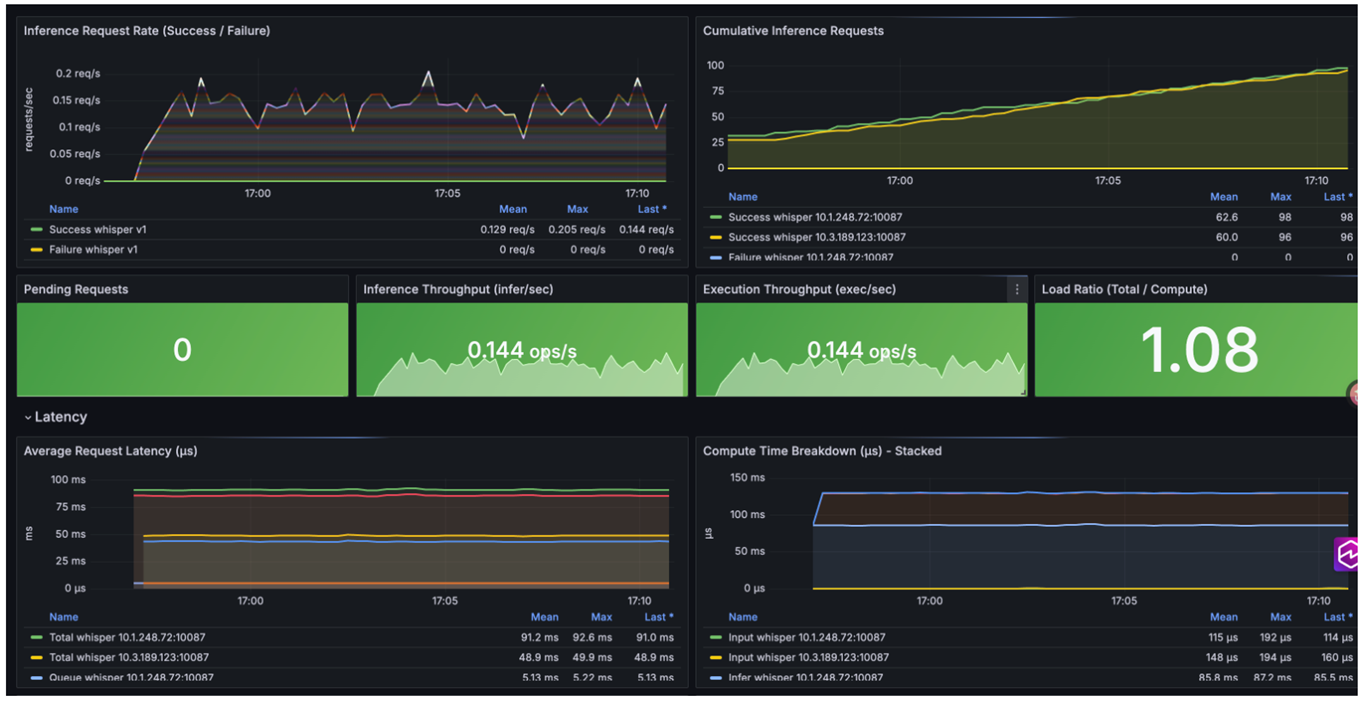Toggle Input whisper 10.1.248.72:10087 series
This screenshot has width=1362, height=701.
[806, 637]
